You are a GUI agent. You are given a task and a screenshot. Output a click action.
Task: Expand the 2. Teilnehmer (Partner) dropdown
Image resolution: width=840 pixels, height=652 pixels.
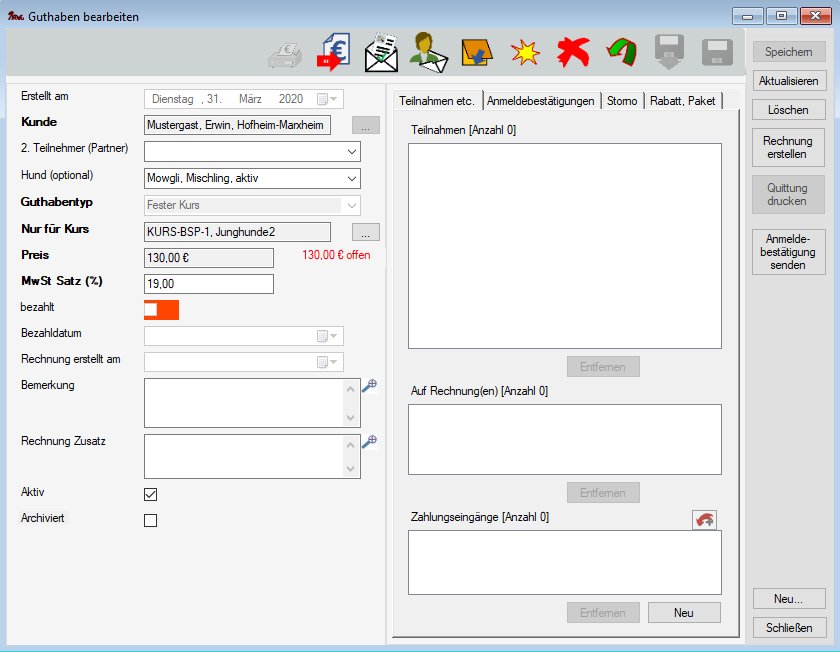pos(350,152)
